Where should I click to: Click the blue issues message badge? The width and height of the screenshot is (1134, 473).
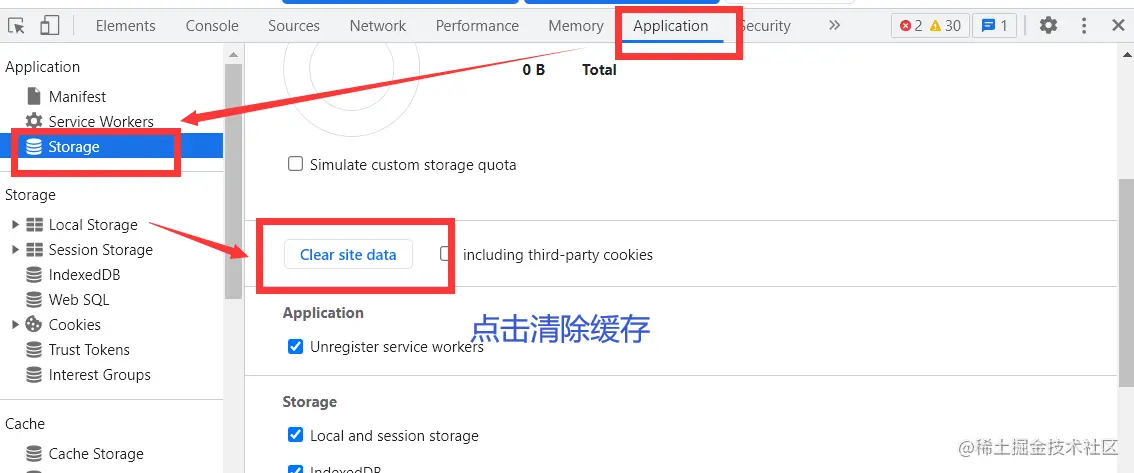point(994,26)
